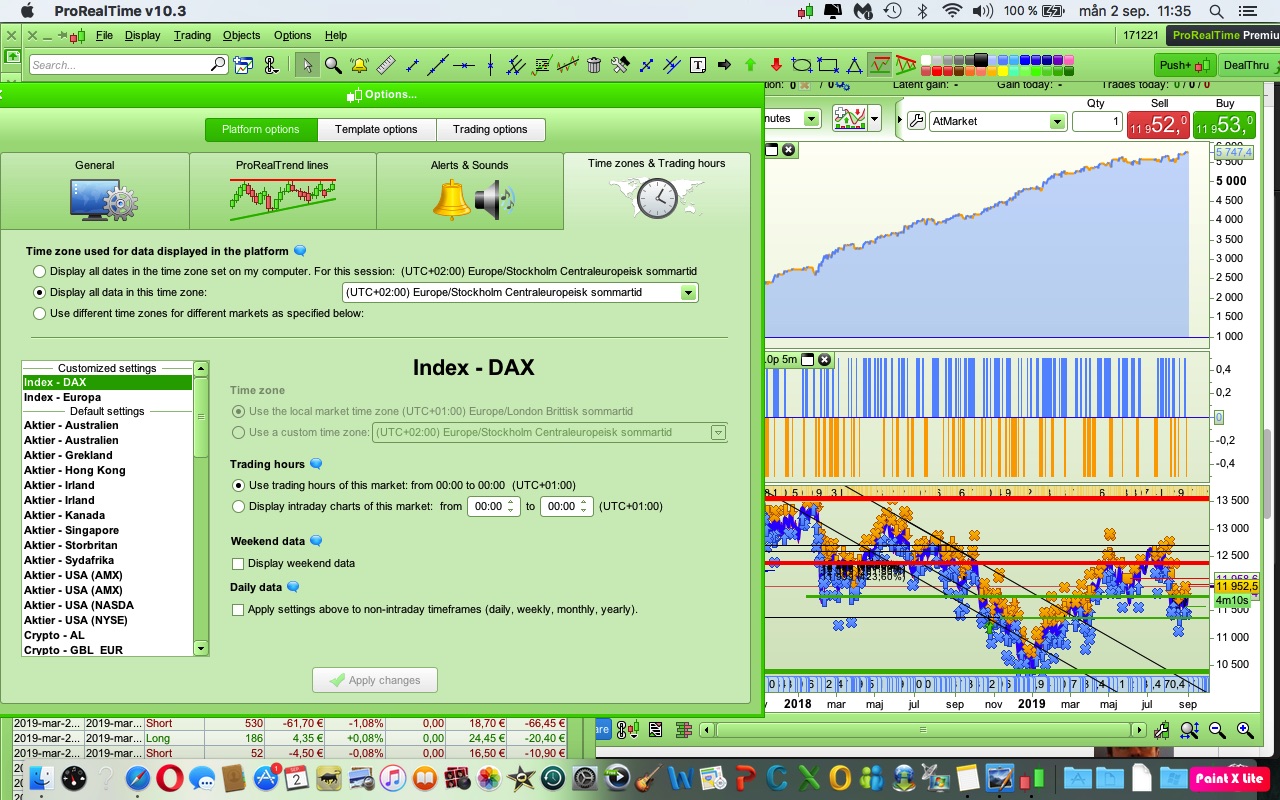1280x800 pixels.
Task: Choose 'Display intraday charts of this market' option
Action: pos(238,506)
